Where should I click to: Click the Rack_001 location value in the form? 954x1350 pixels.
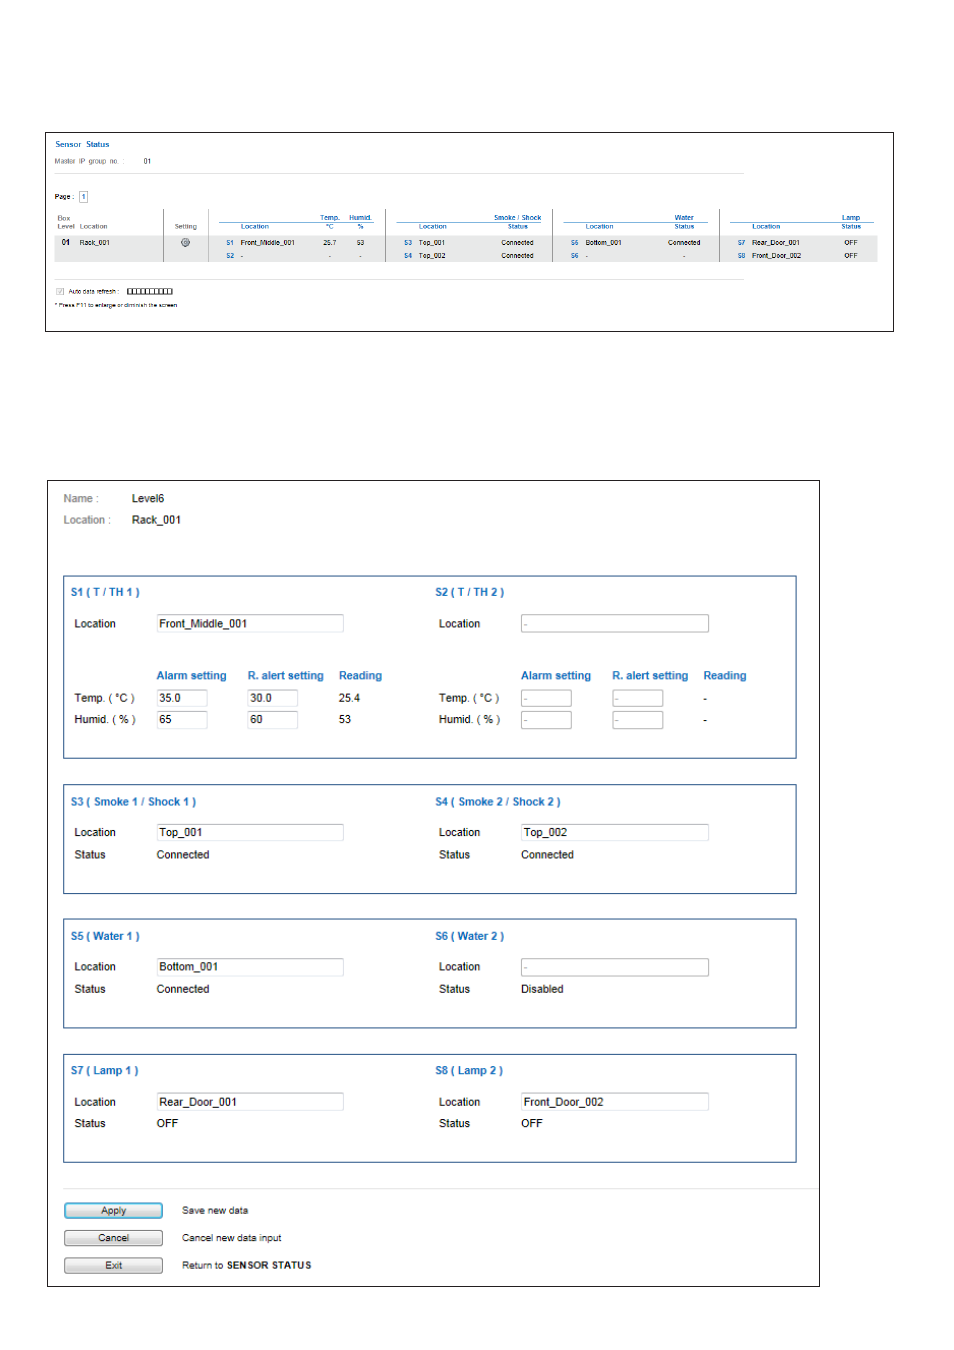(x=156, y=520)
